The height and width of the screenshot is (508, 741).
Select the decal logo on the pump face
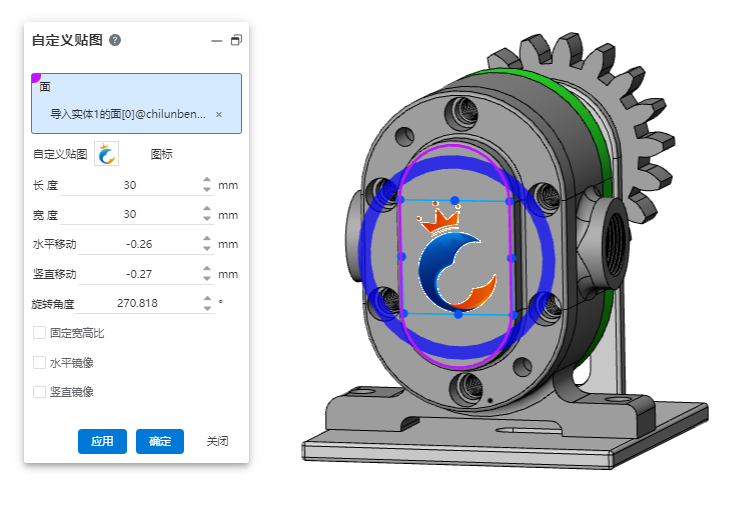point(456,258)
